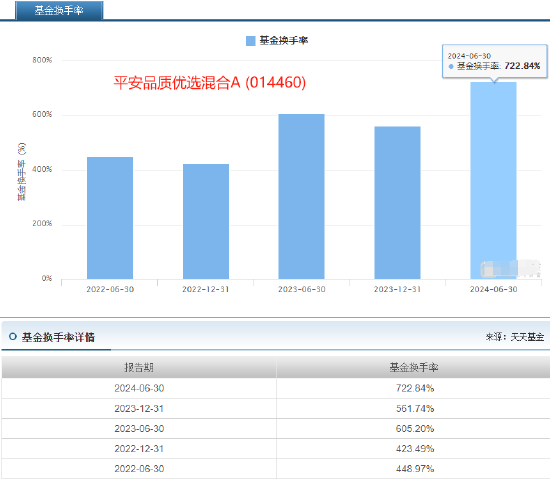Select table cell 423.49%
550x482 pixels.
coord(415,449)
